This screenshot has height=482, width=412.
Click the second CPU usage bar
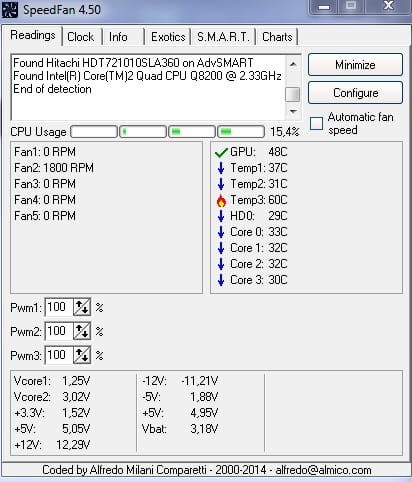click(x=143, y=132)
